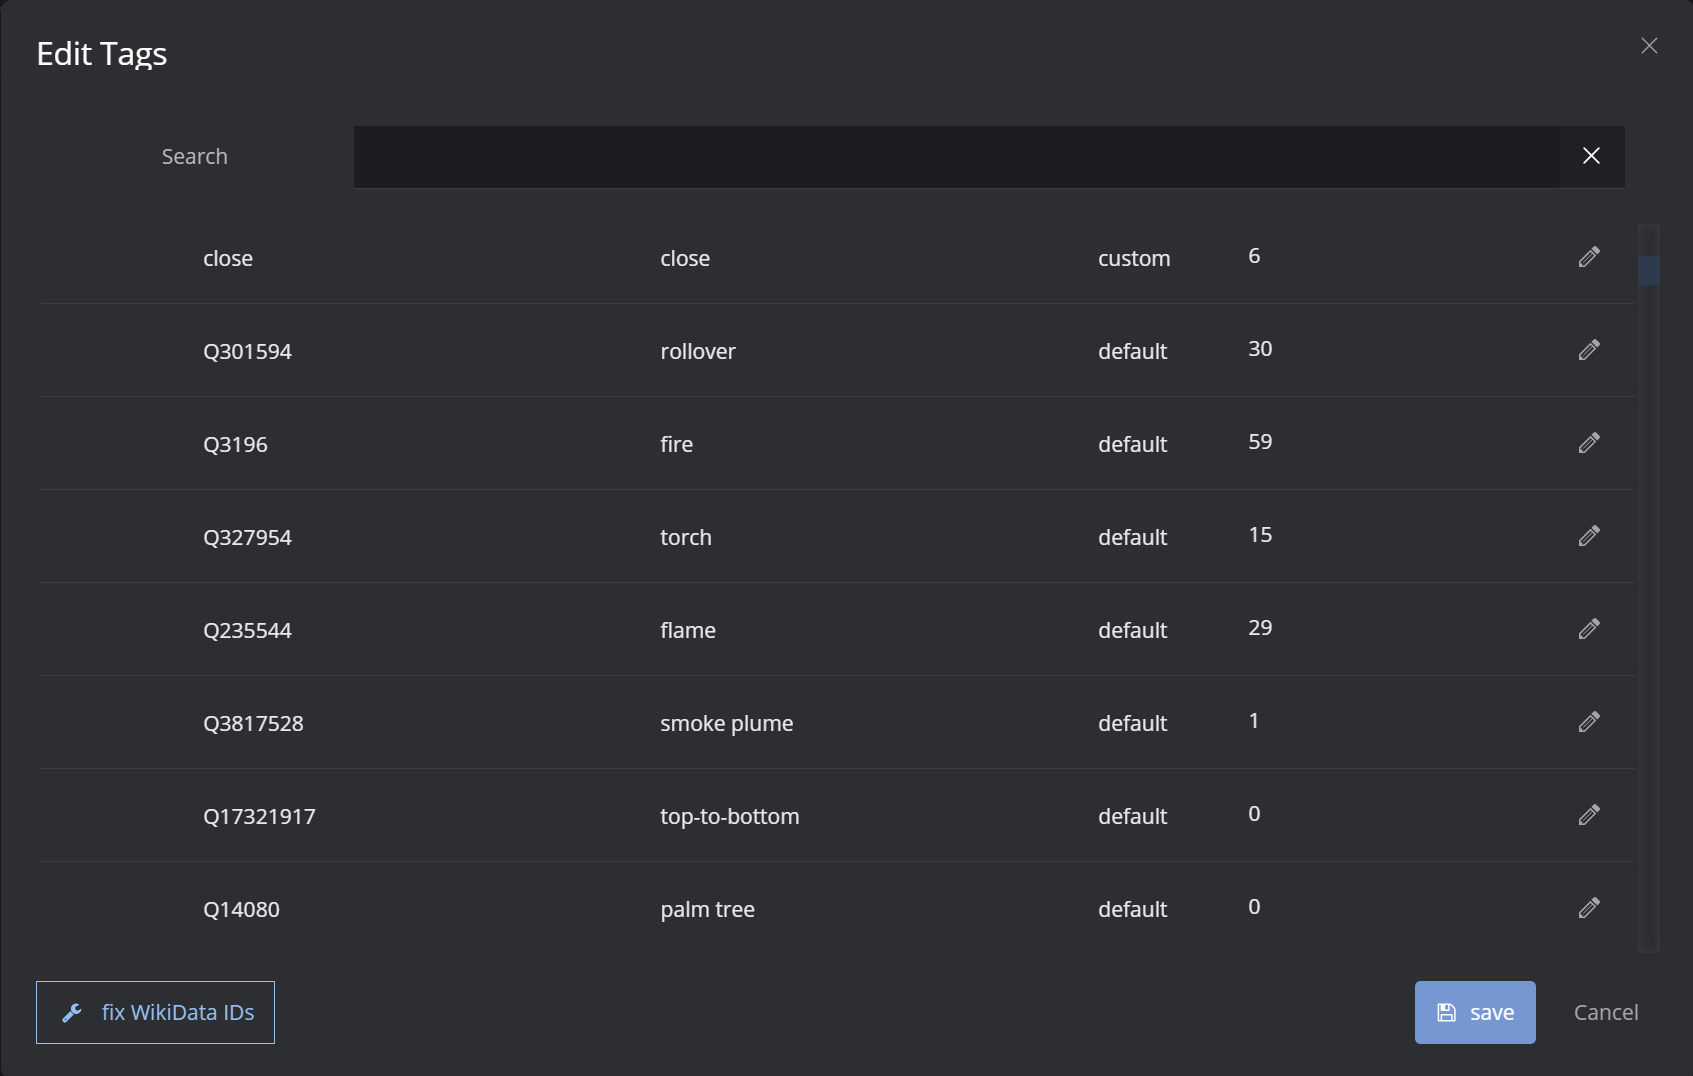Cancel editing tags
Image resolution: width=1693 pixels, height=1076 pixels.
1605,1012
